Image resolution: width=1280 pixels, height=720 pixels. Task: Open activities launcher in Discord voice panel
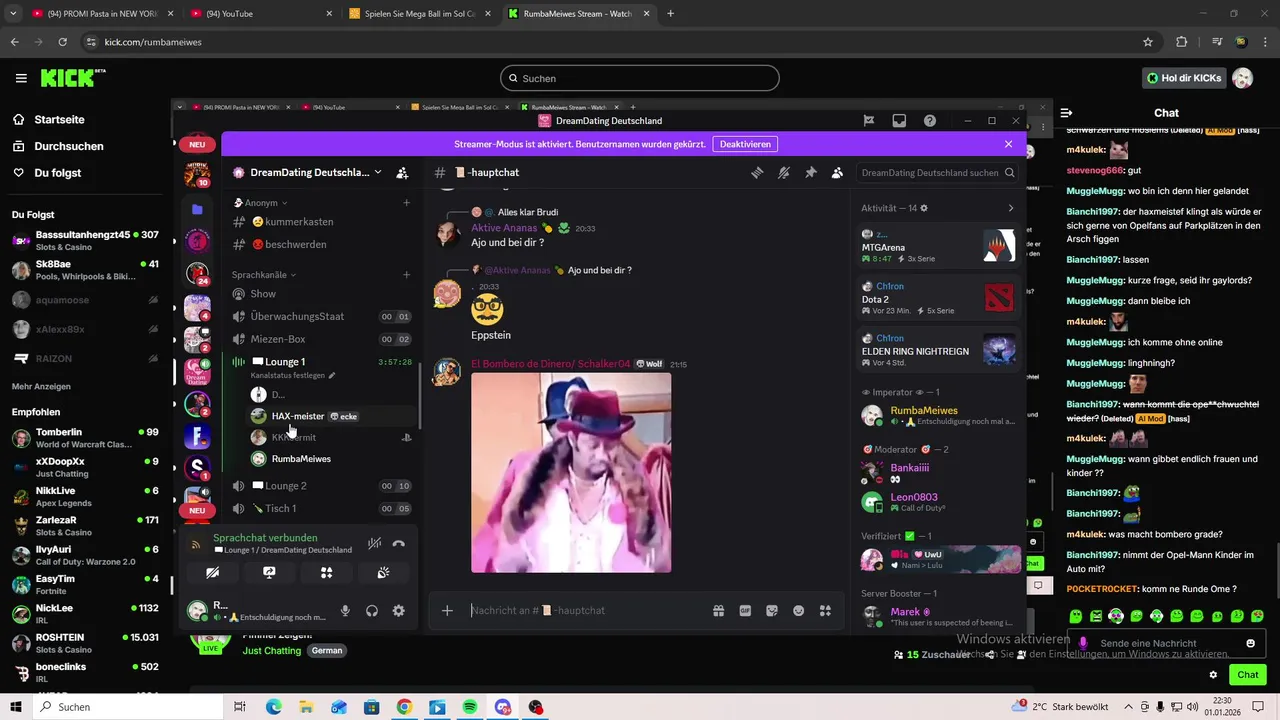pyautogui.click(x=326, y=573)
